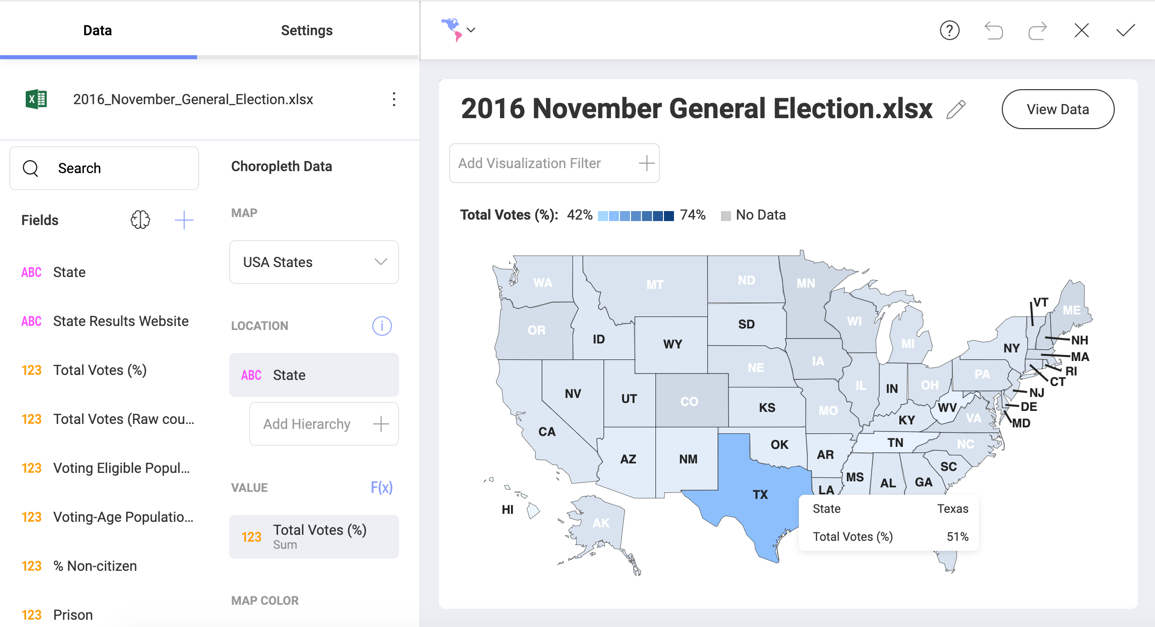Image resolution: width=1155 pixels, height=627 pixels.
Task: Open the brain insights icon beside Fields
Action: pos(140,220)
